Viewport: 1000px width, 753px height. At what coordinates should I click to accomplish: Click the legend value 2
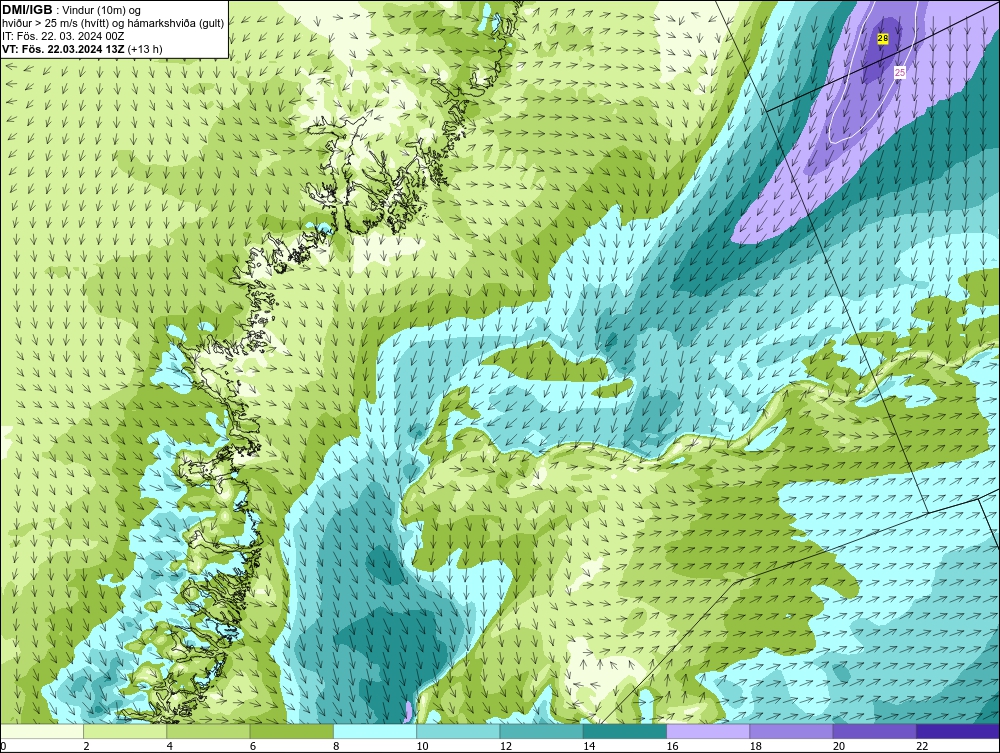[x=86, y=747]
